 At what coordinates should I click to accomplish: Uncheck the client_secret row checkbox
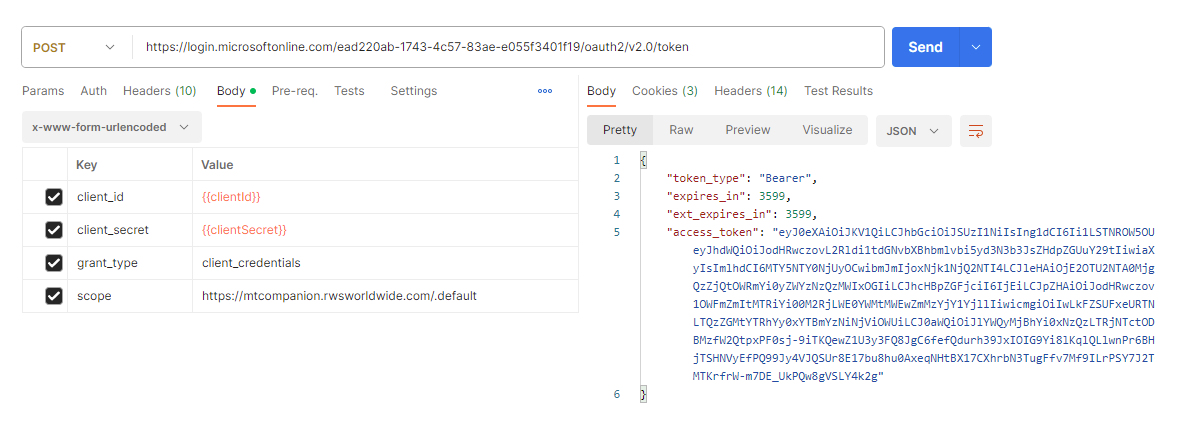point(53,230)
